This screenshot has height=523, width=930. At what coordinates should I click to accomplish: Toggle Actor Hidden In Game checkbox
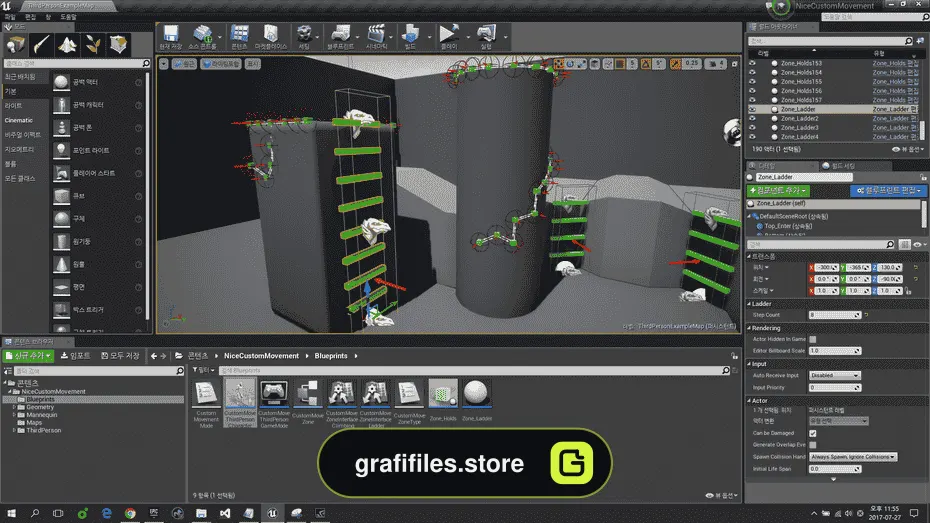(813, 339)
